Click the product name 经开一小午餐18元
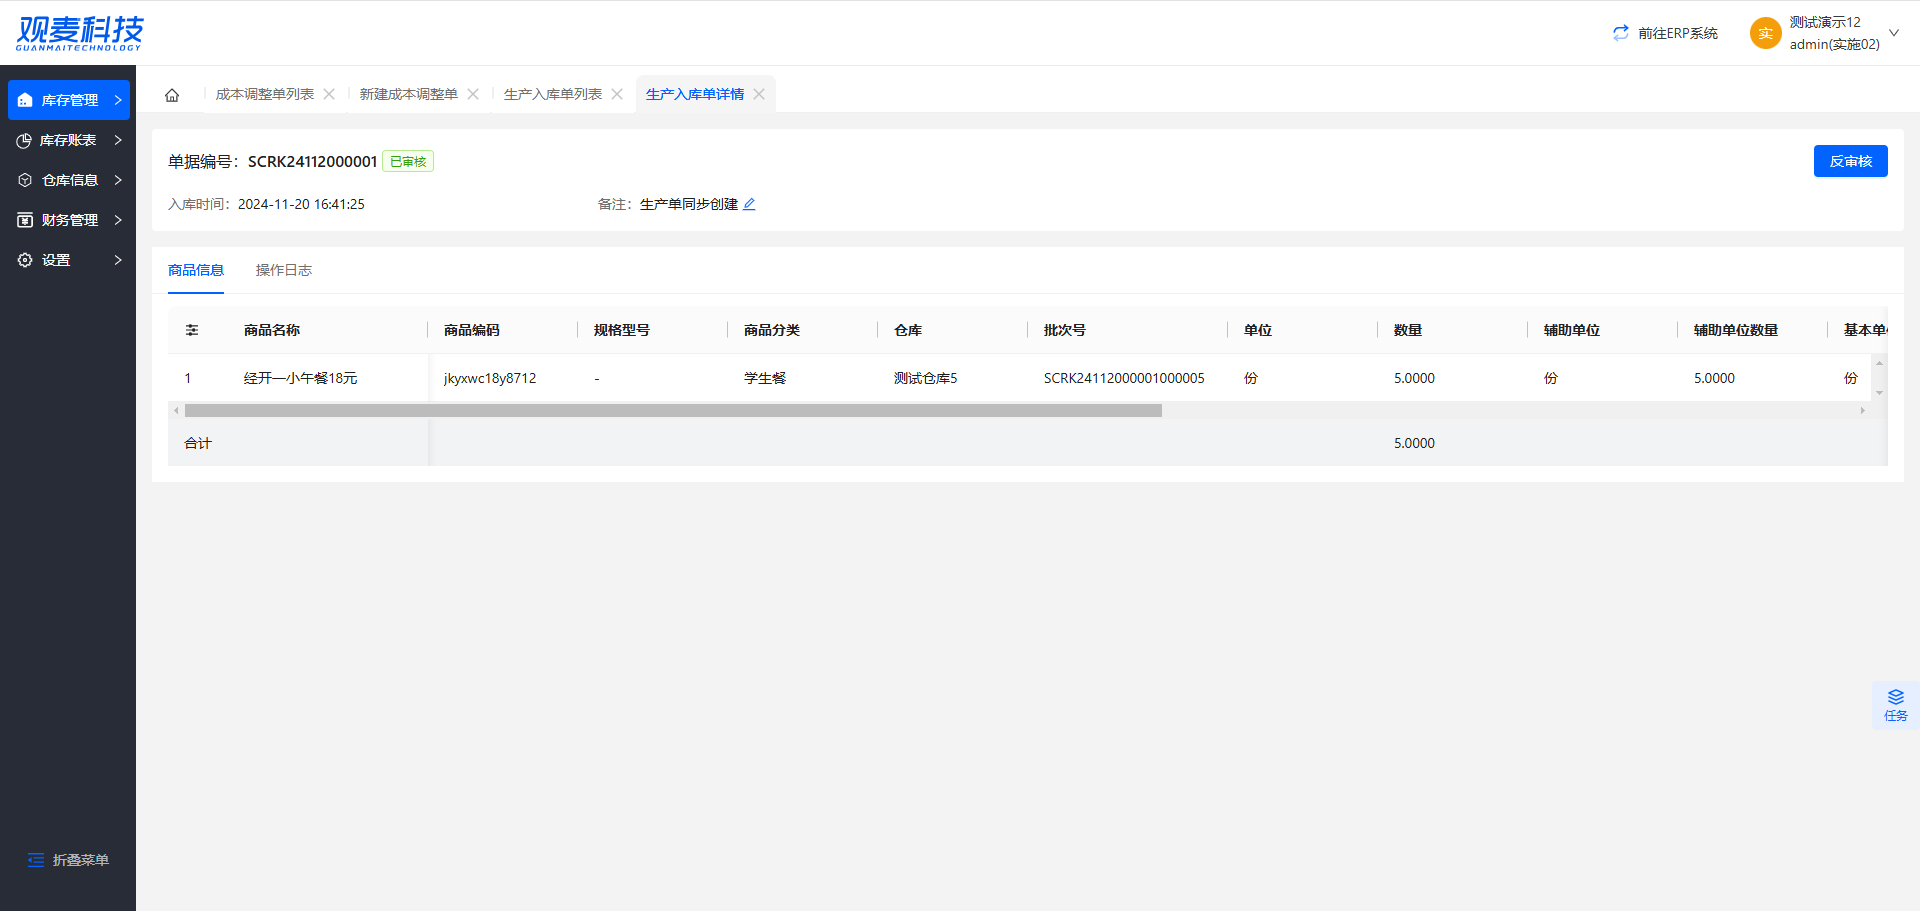The image size is (1920, 911). click(x=300, y=378)
